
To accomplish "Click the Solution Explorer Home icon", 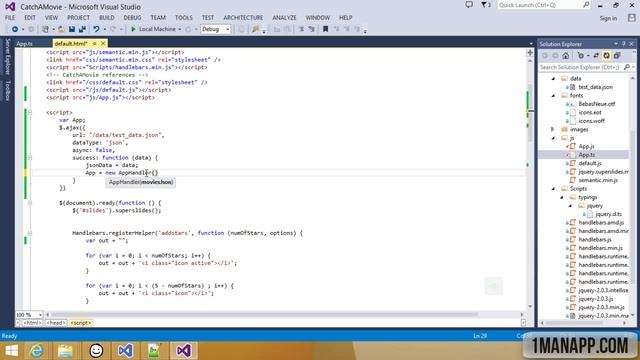I will [565, 56].
